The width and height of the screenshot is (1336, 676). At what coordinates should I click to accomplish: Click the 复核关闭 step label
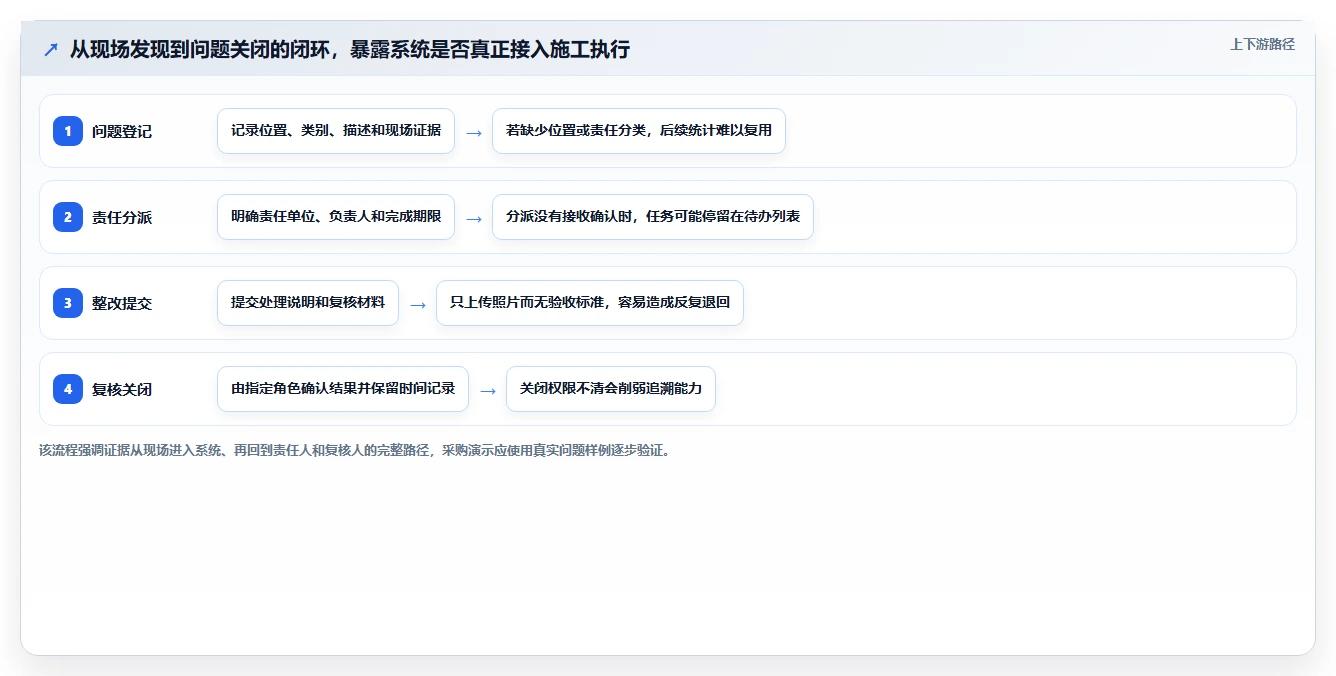pyautogui.click(x=122, y=389)
